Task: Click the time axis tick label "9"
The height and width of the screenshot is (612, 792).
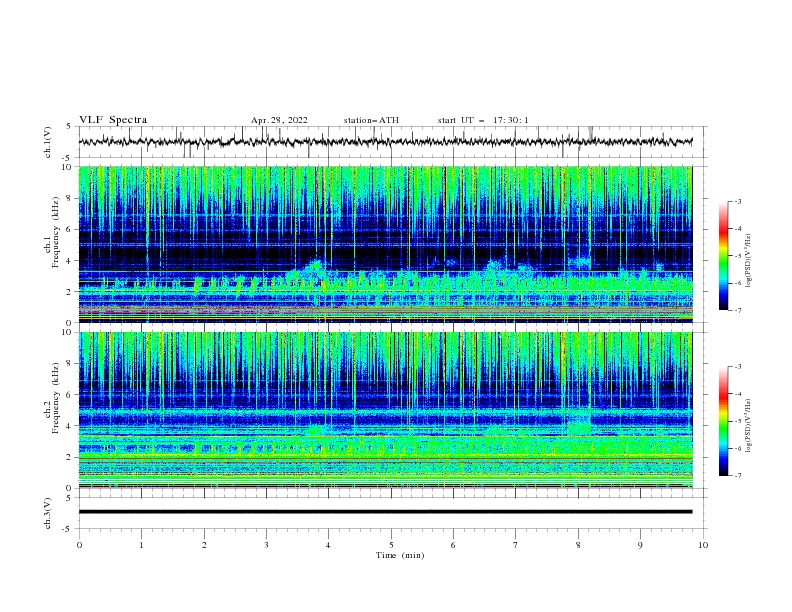Action: click(x=640, y=545)
